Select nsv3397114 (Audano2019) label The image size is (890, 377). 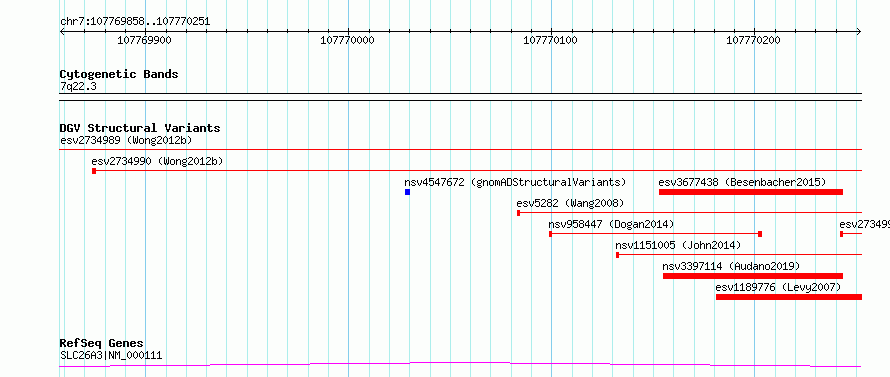tap(731, 266)
